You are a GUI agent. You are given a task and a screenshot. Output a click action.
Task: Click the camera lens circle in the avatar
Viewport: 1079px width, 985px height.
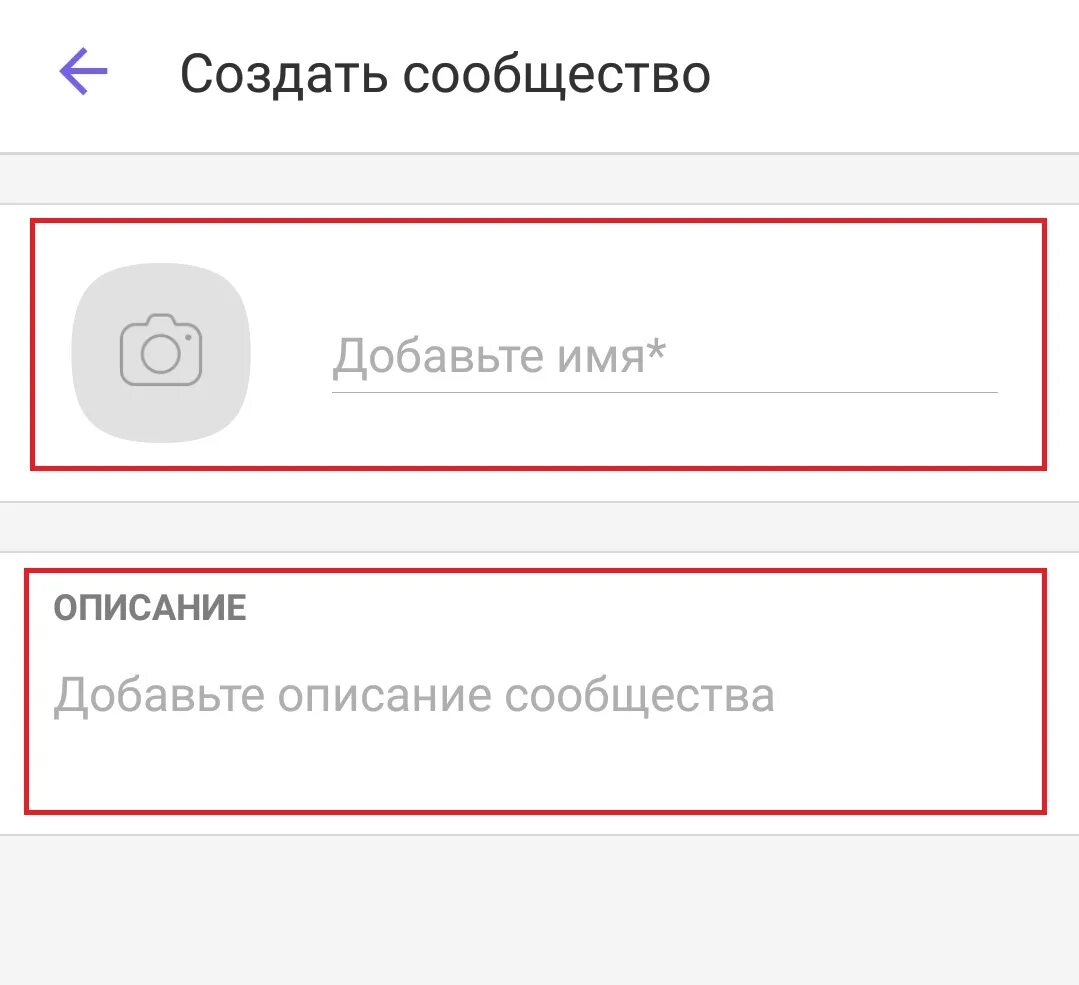160,354
